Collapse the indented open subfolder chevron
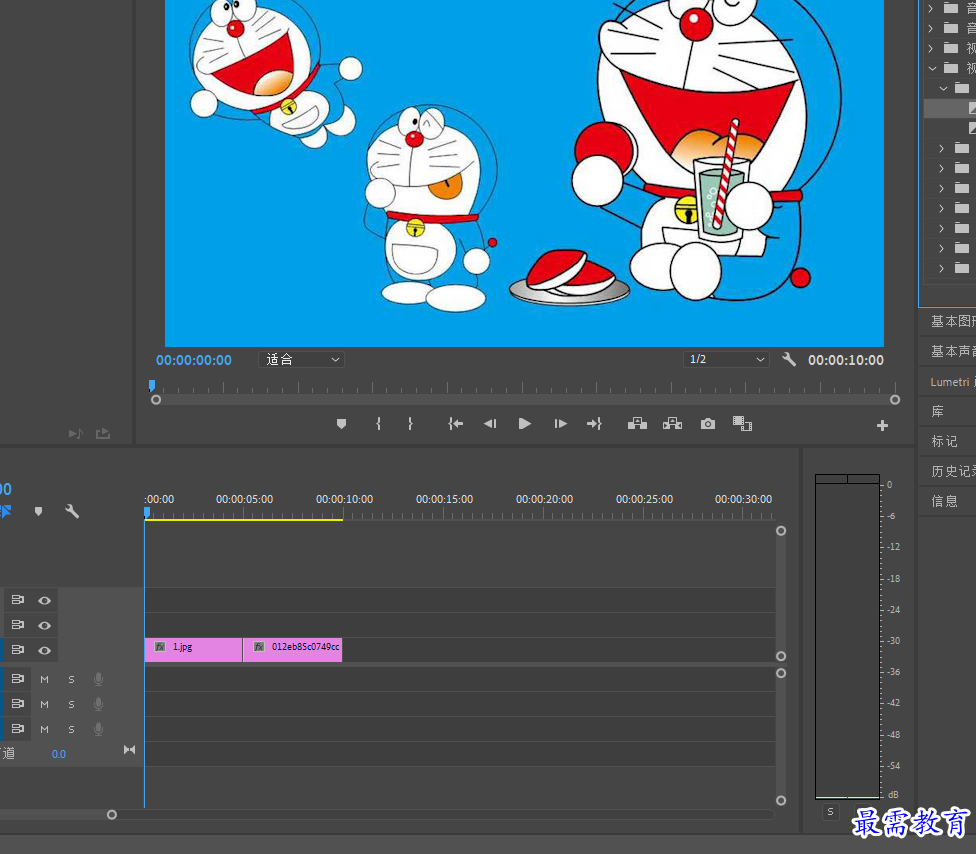This screenshot has height=854, width=976. [944, 88]
